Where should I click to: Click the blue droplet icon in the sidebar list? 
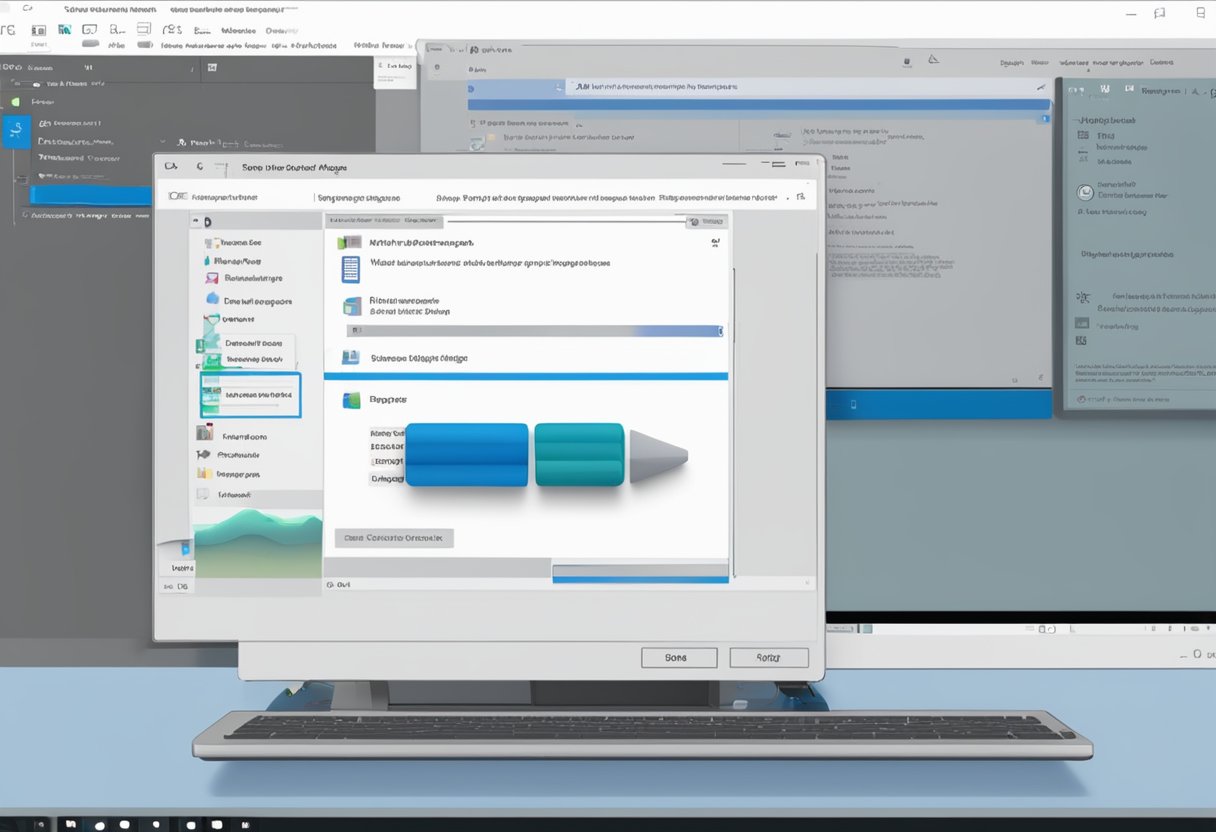pos(205,261)
